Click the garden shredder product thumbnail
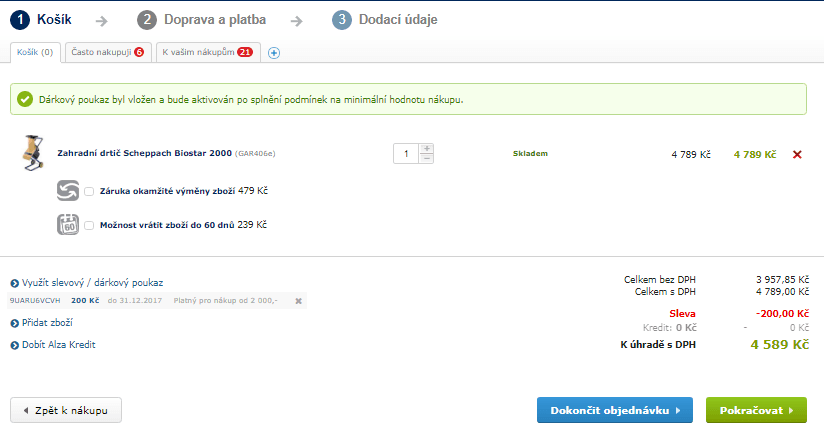 (33, 152)
